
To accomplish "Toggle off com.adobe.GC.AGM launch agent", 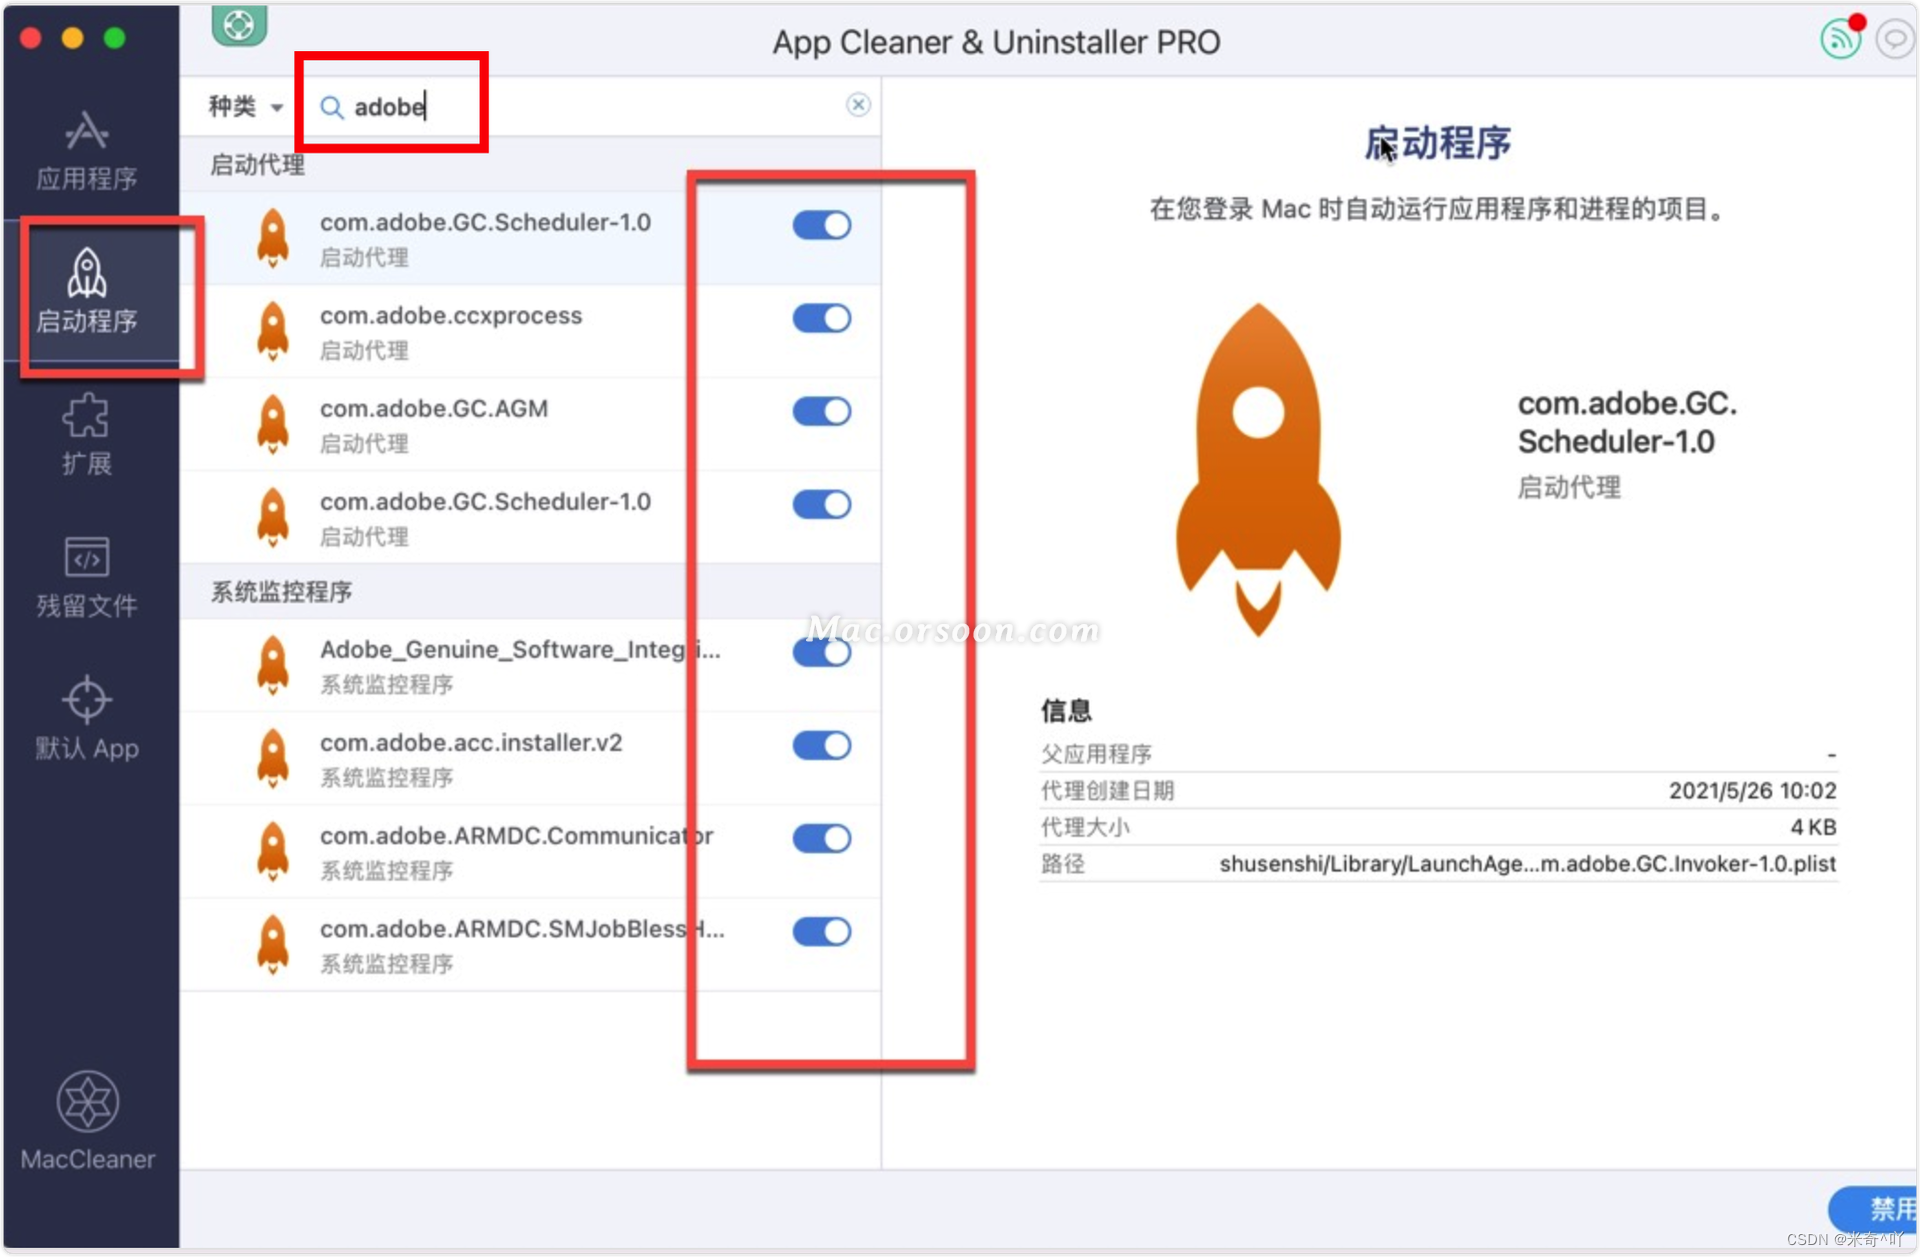I will click(821, 411).
